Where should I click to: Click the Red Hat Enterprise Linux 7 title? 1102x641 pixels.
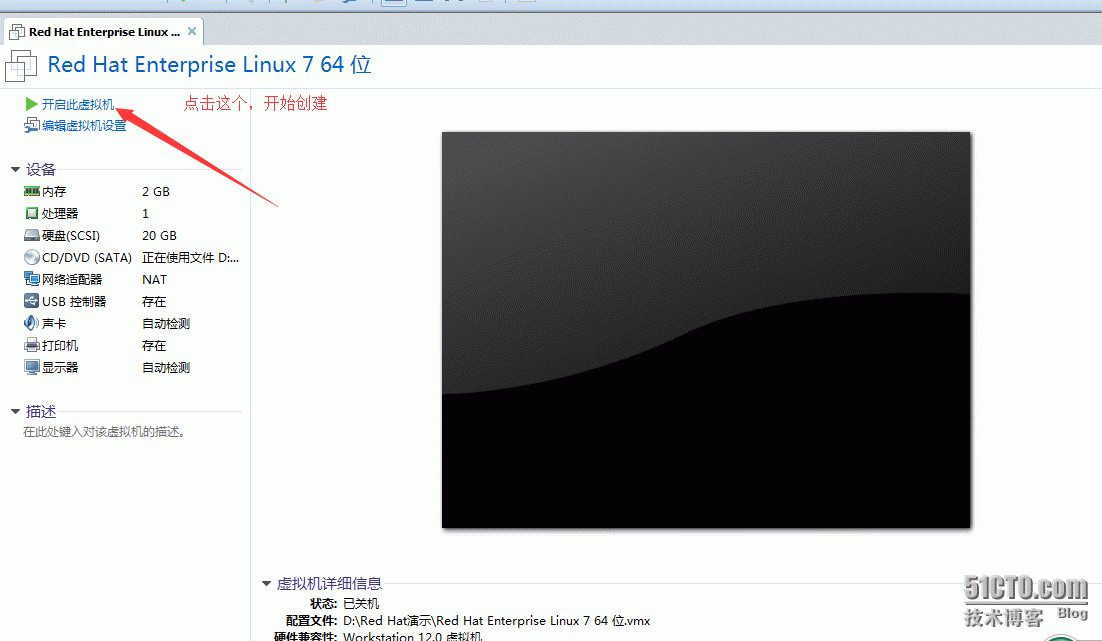coord(209,65)
